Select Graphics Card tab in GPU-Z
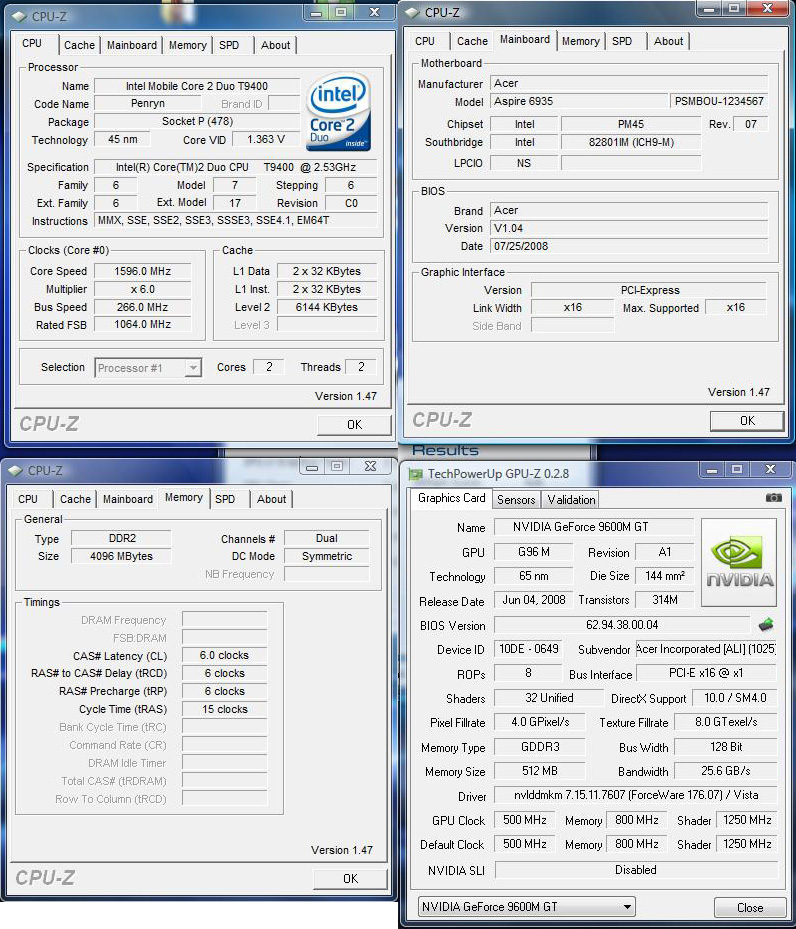This screenshot has width=796, height=929. (451, 498)
